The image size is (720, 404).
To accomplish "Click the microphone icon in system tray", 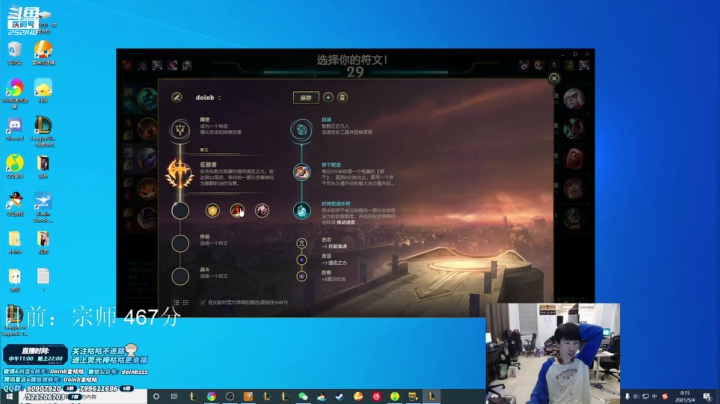I will [627, 396].
